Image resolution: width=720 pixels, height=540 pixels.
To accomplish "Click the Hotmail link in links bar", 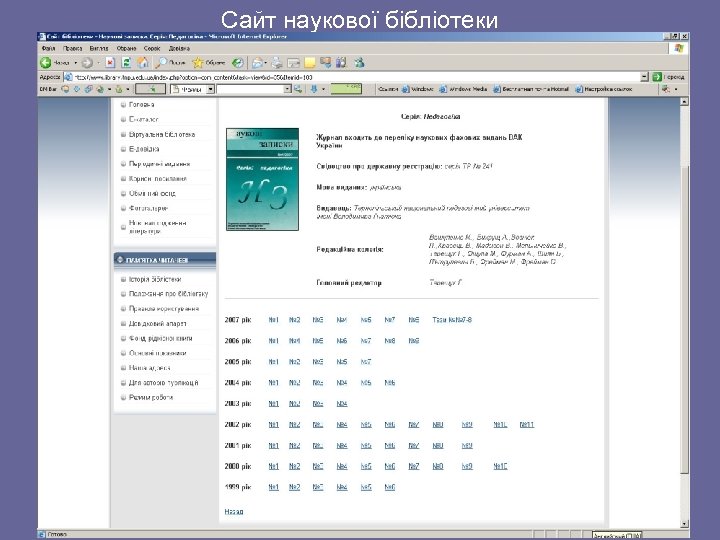I will 531,89.
